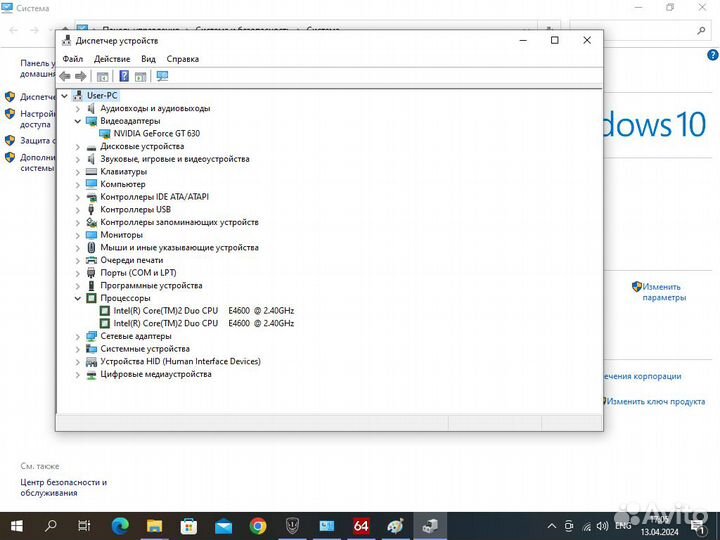Select User-PC computer name

point(102,96)
